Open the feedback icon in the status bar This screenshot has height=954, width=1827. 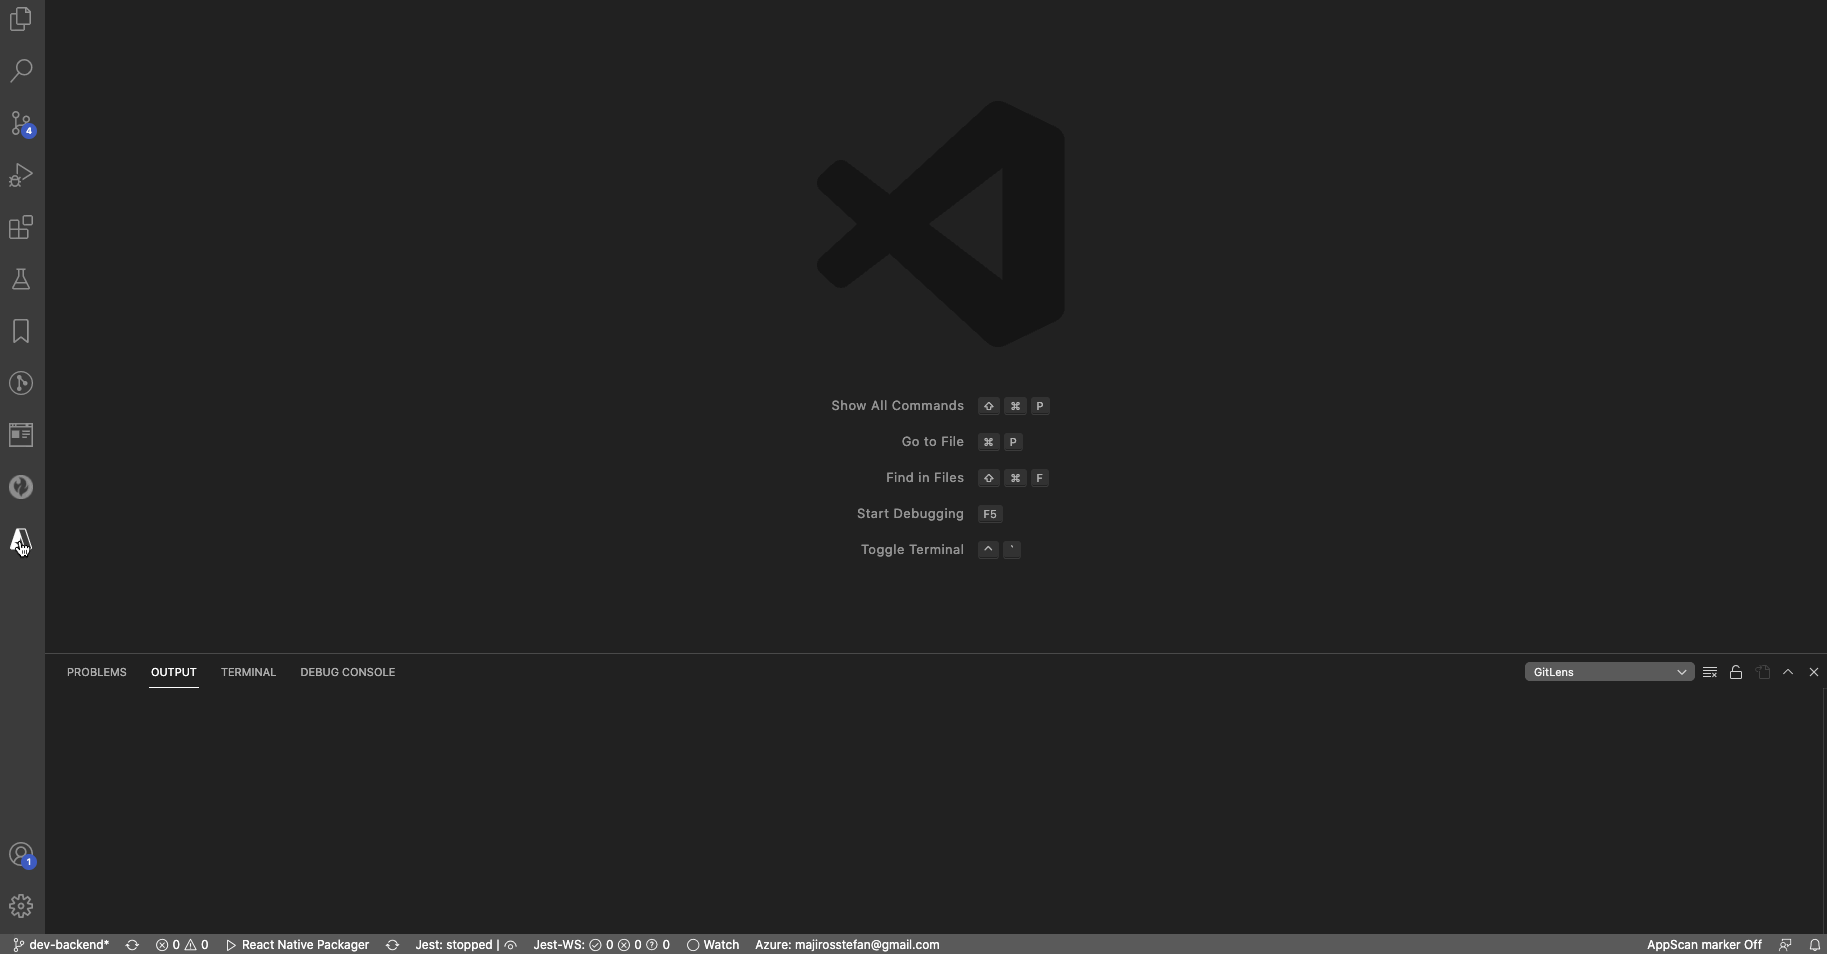pyautogui.click(x=1785, y=945)
